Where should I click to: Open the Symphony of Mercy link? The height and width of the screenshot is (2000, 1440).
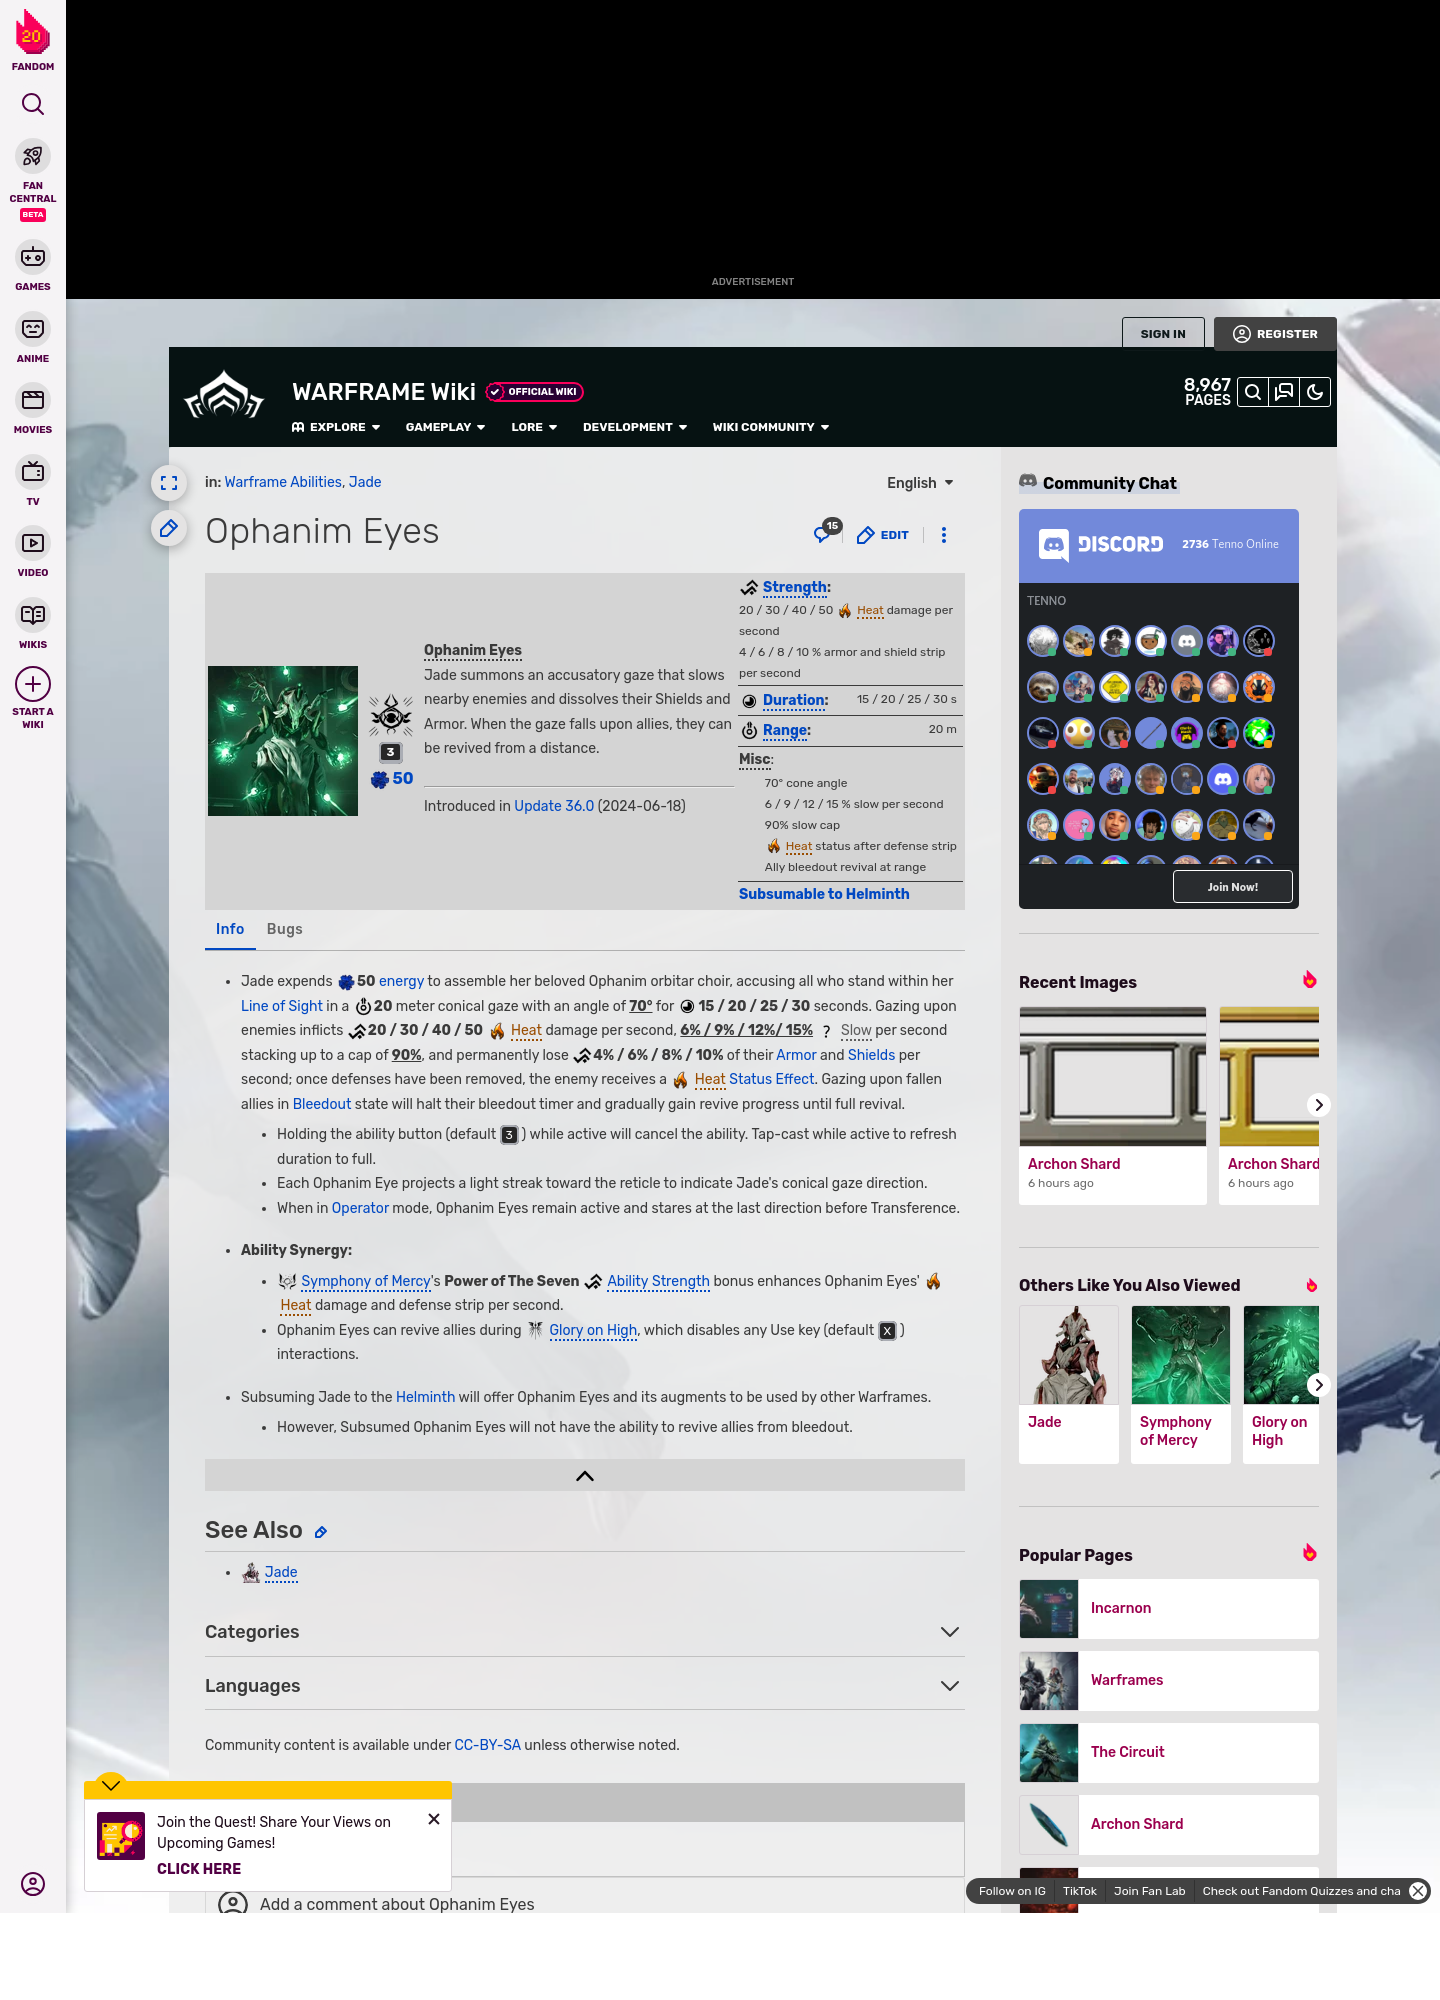pos(366,1281)
